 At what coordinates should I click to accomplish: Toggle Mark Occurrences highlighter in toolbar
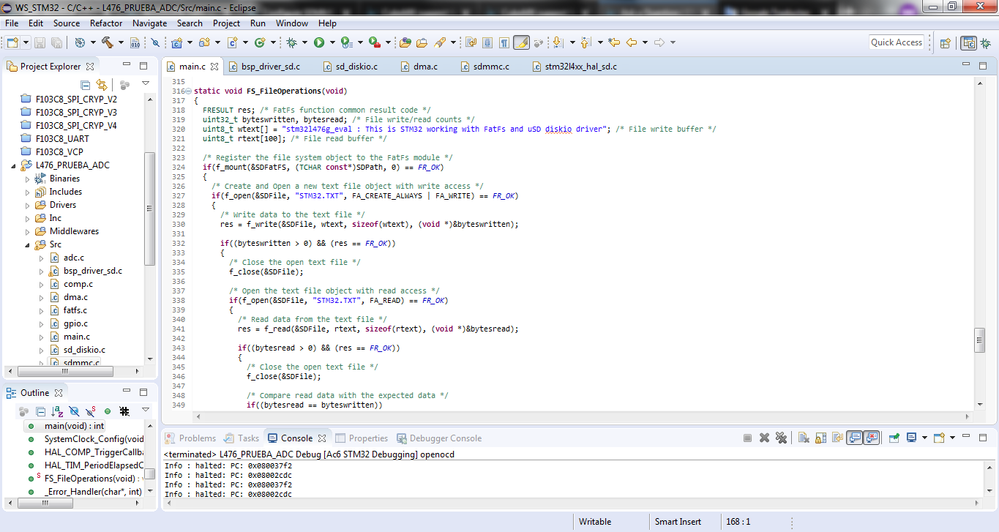[x=521, y=43]
